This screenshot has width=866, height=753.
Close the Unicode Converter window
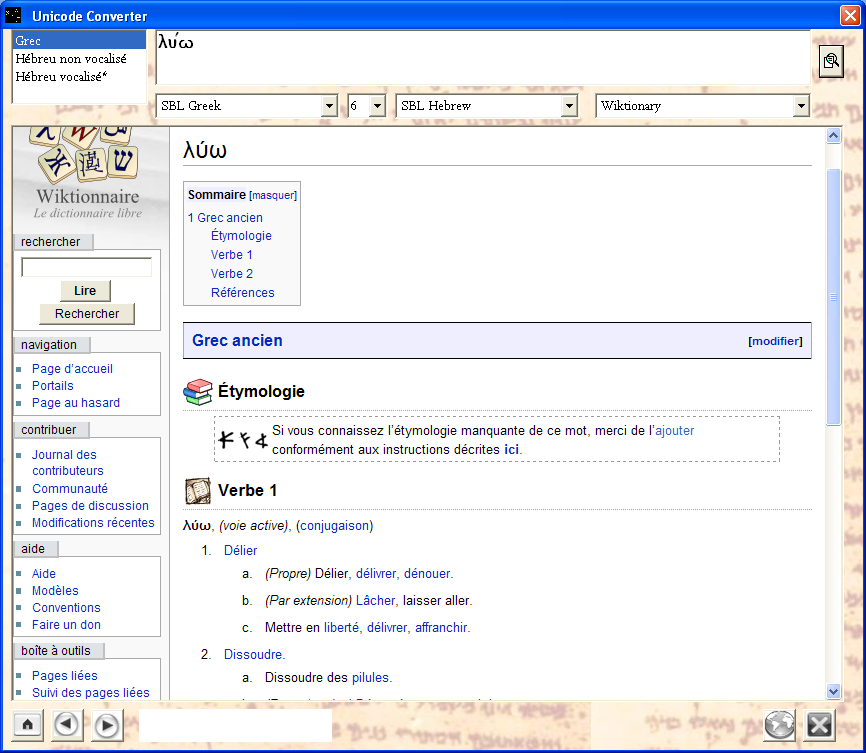(x=850, y=15)
